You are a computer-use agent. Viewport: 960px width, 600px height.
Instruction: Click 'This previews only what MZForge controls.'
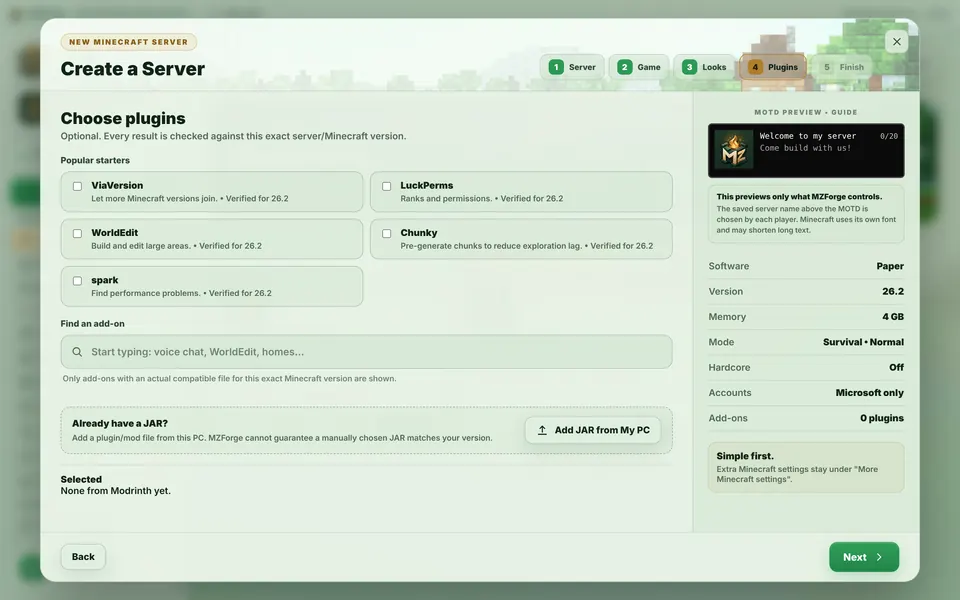[799, 197]
